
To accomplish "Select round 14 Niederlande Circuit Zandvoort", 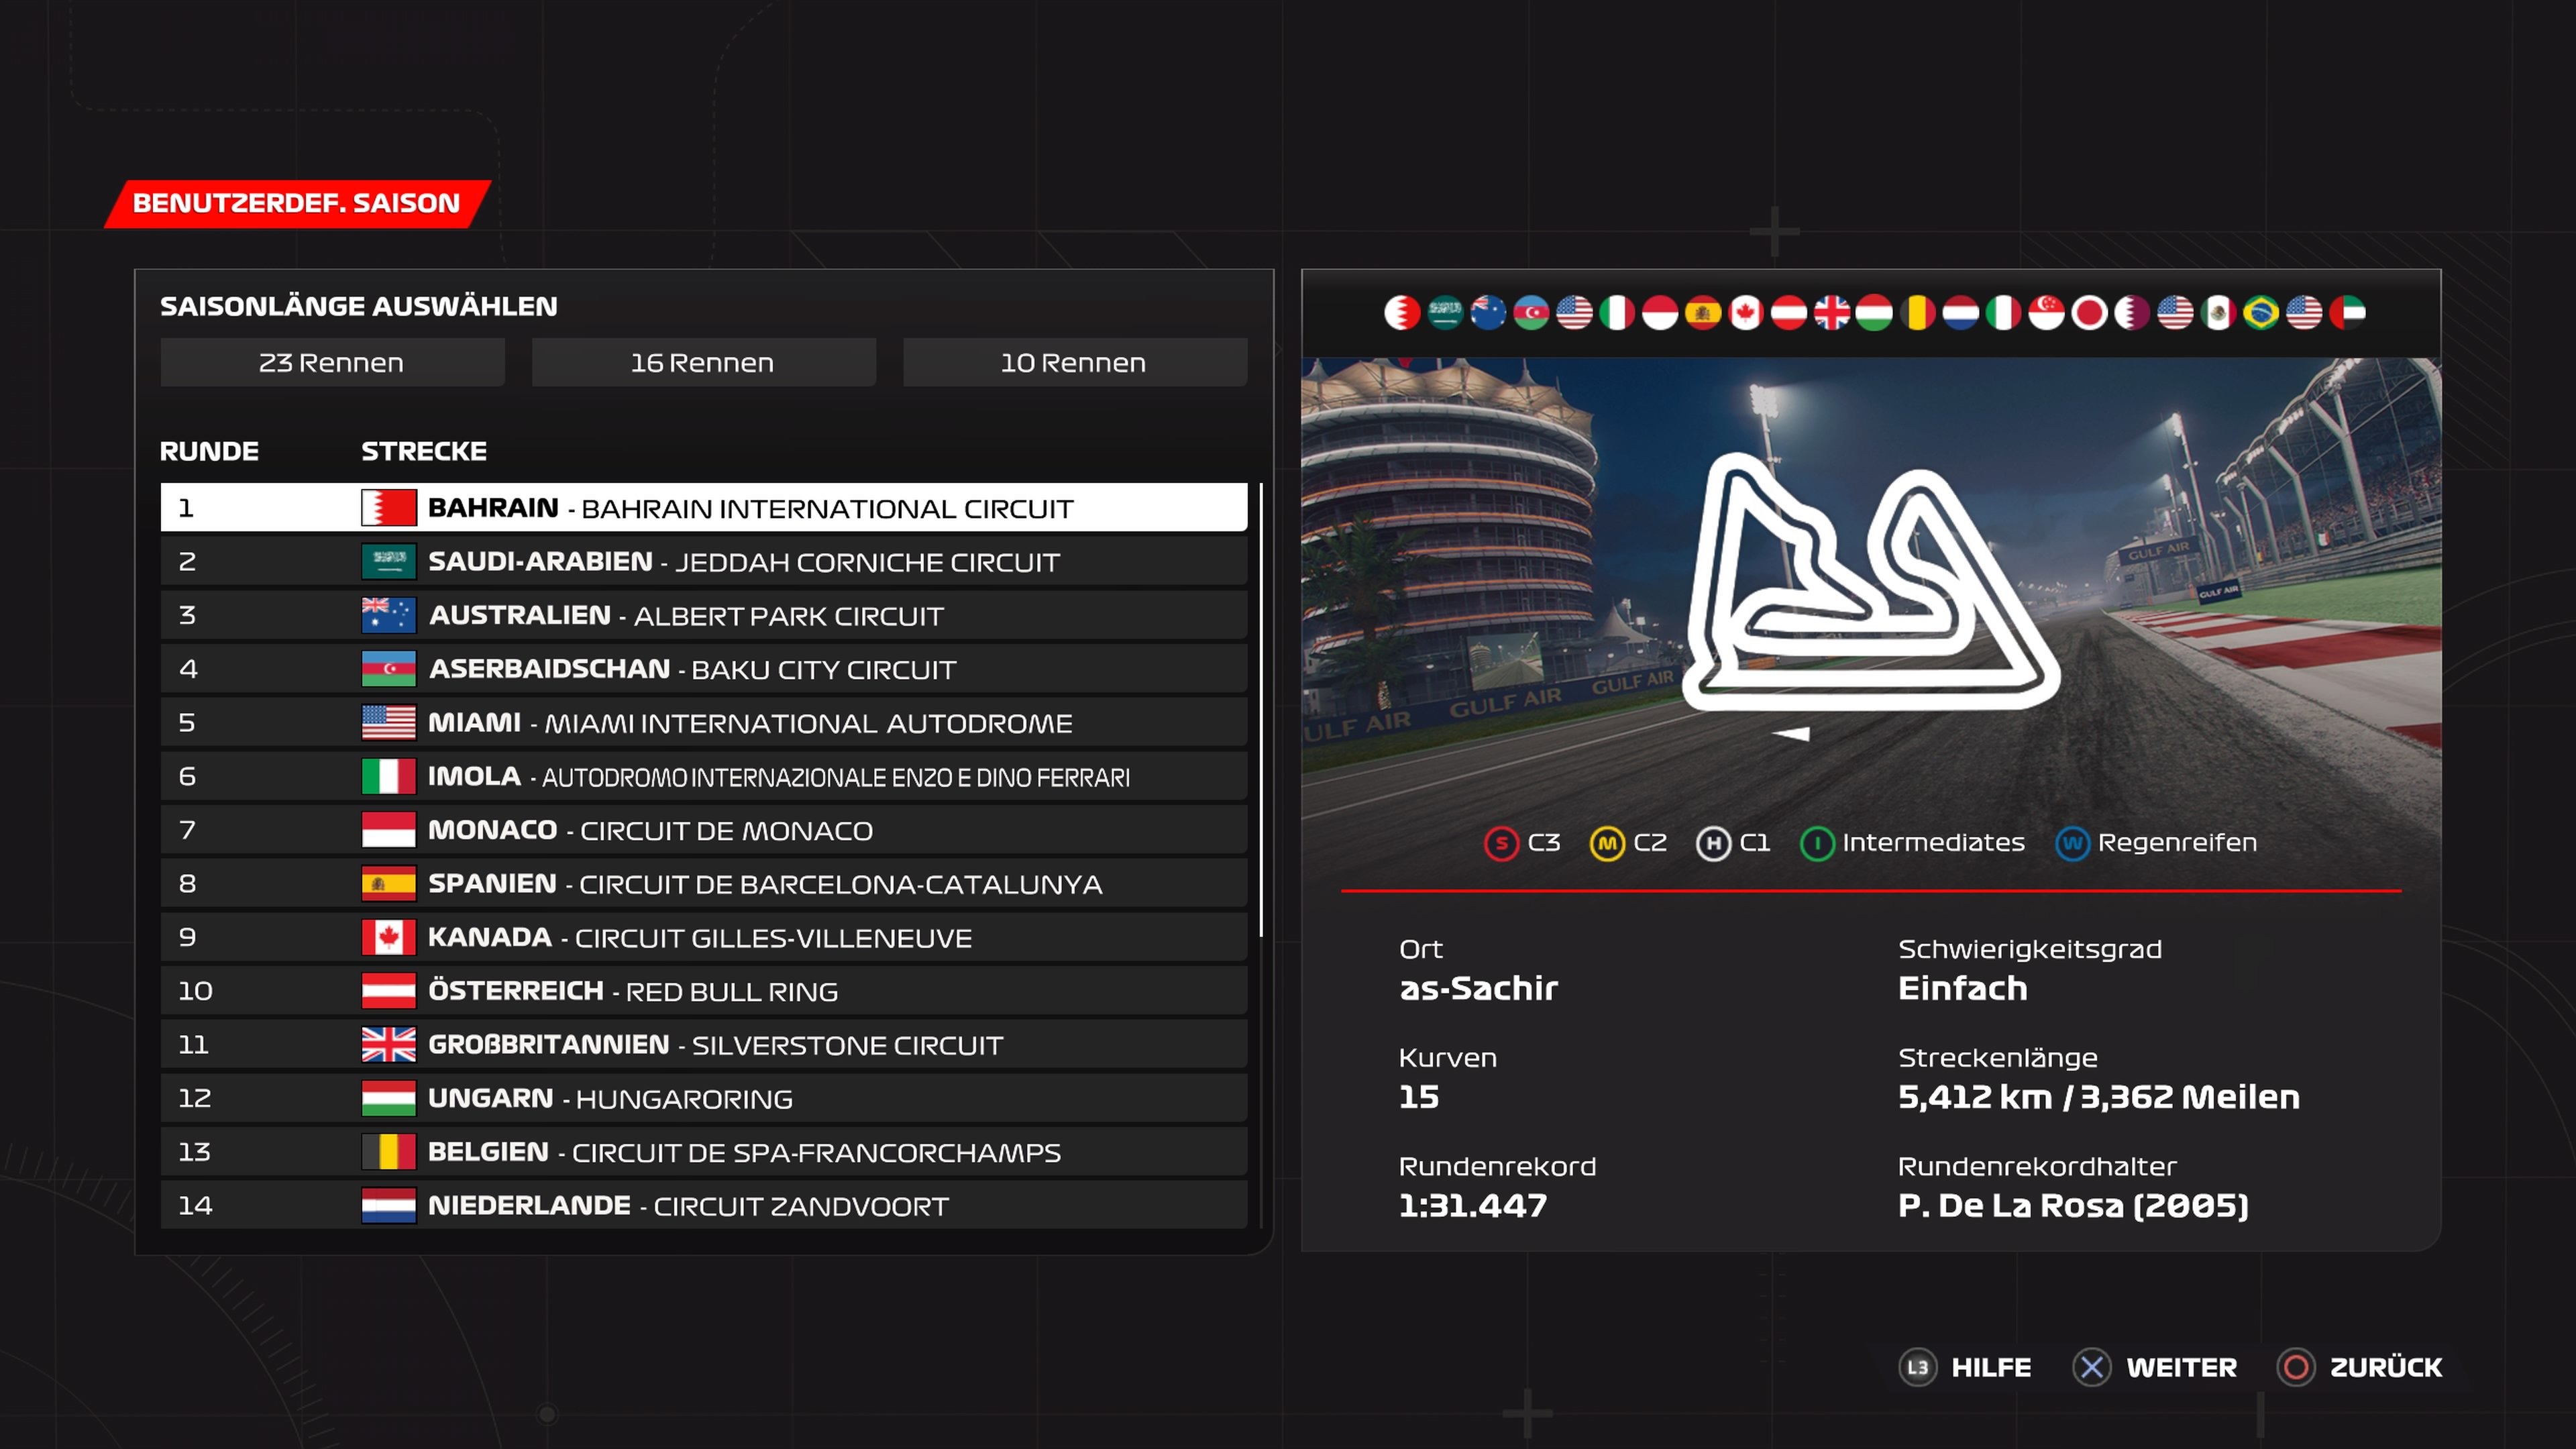I will [x=704, y=1205].
